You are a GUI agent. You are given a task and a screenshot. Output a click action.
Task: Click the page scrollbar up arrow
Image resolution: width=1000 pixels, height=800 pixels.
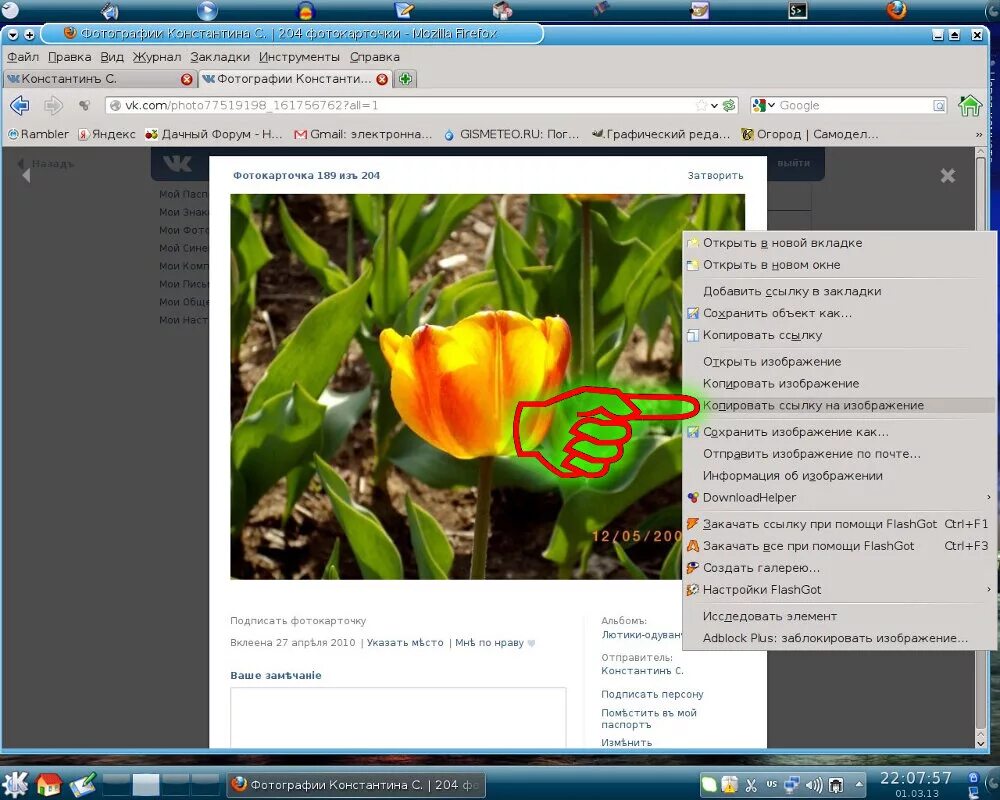coord(982,152)
